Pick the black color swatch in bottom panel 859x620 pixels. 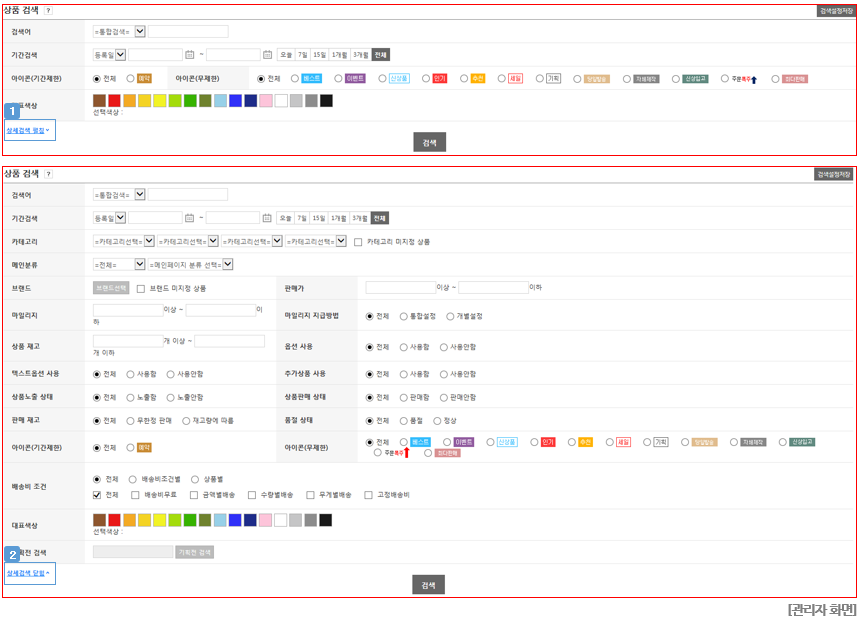[326, 520]
